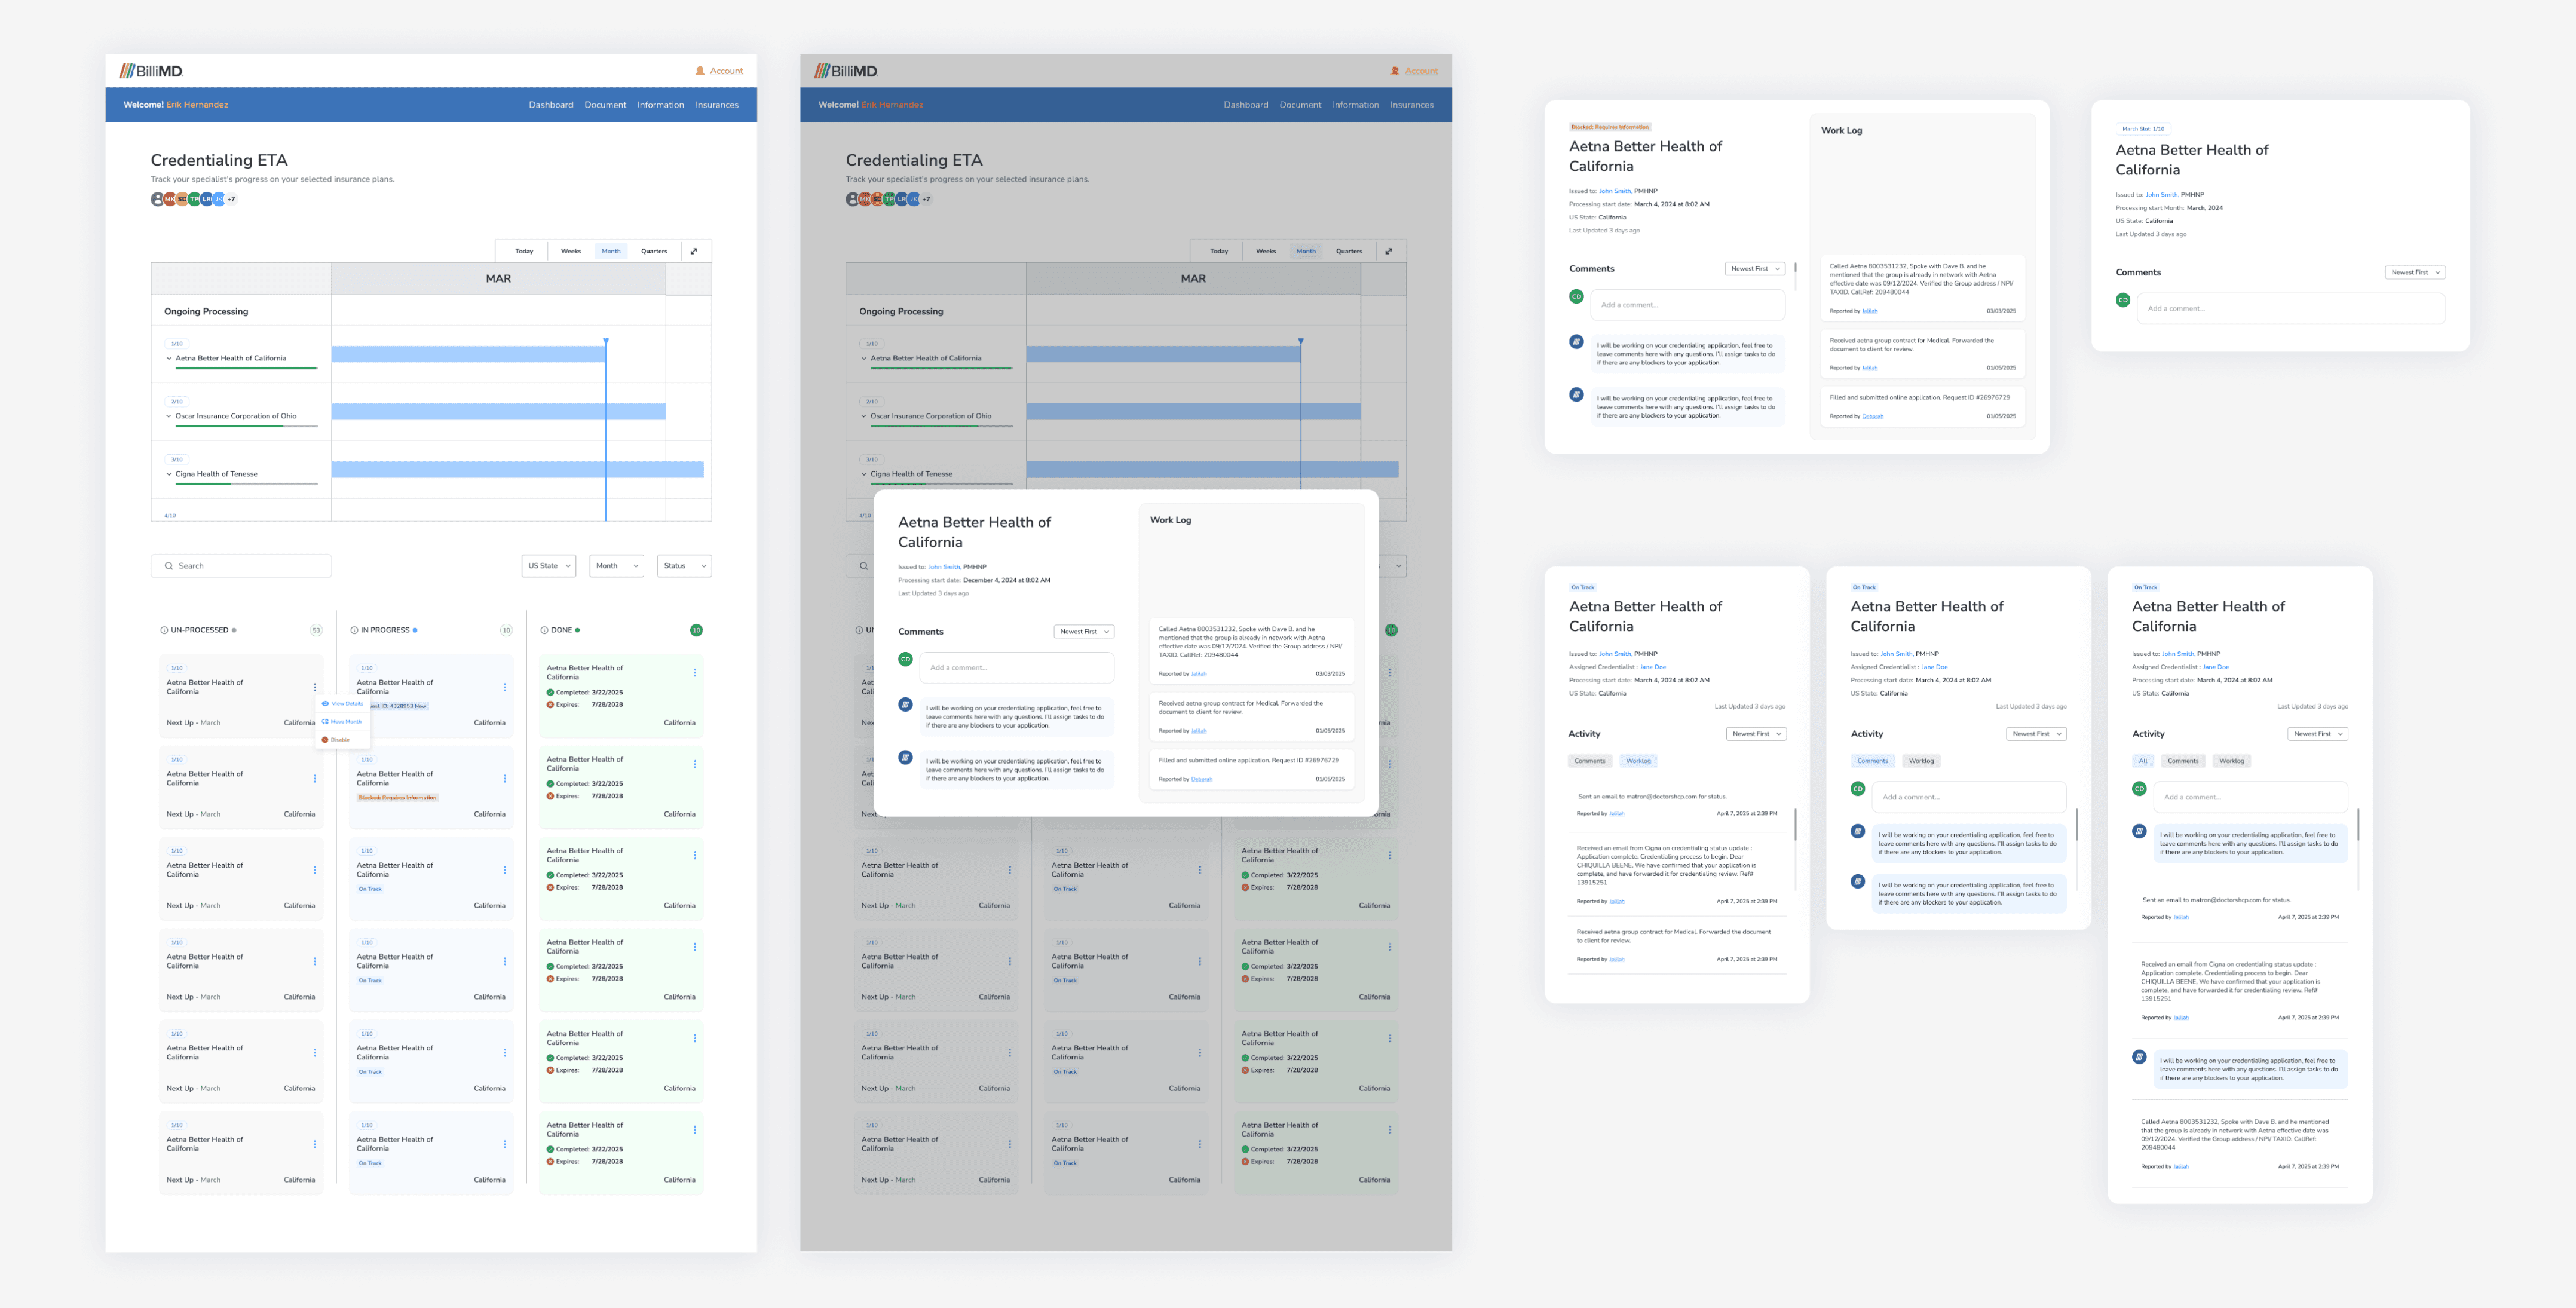Viewport: 2576px width, 1308px height.
Task: Click Add a comment field in March Slot card
Action: point(2290,308)
